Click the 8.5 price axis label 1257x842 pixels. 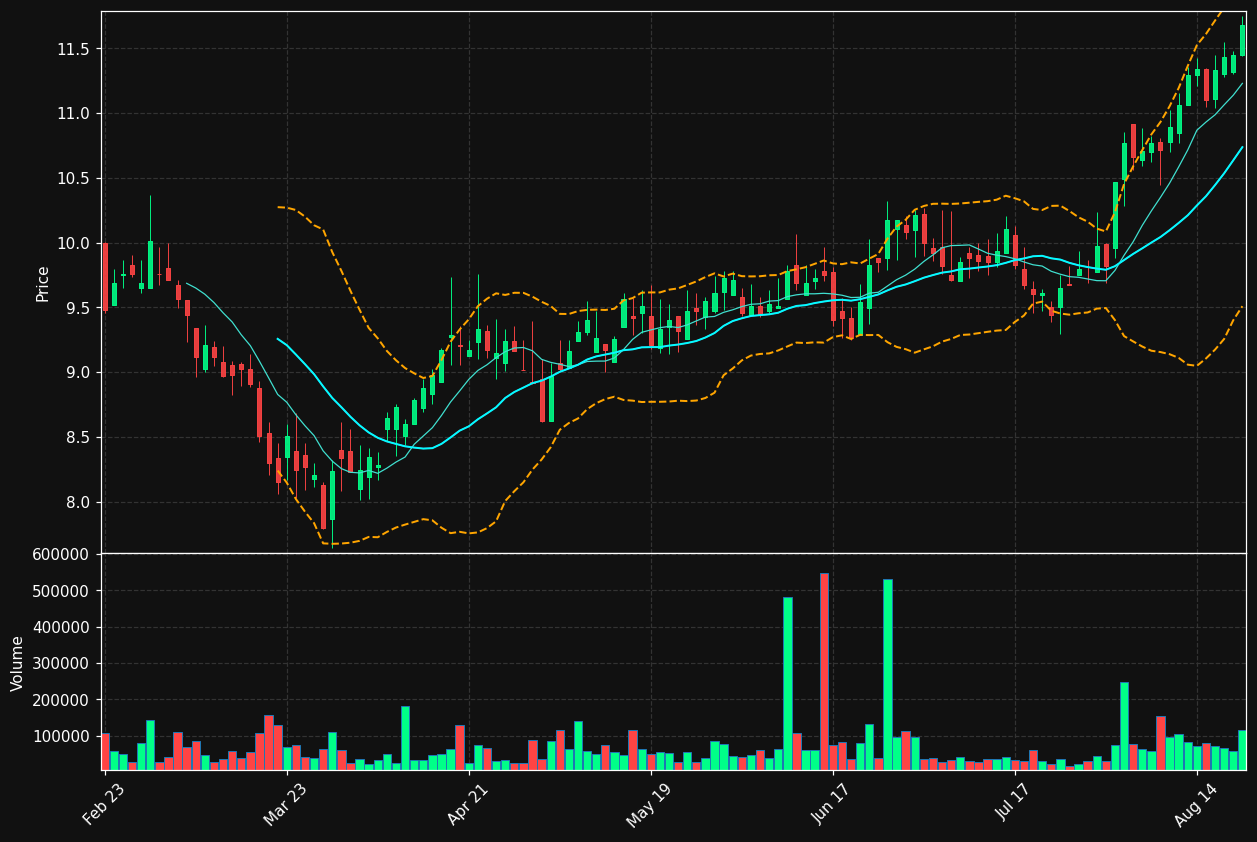76,437
